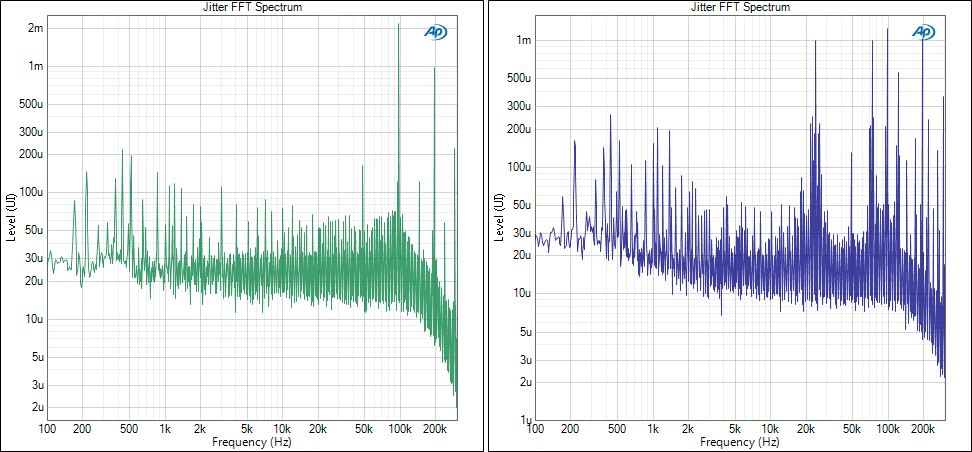Click the green peak at 200k
The image size is (972, 452).
pyautogui.click(x=435, y=70)
